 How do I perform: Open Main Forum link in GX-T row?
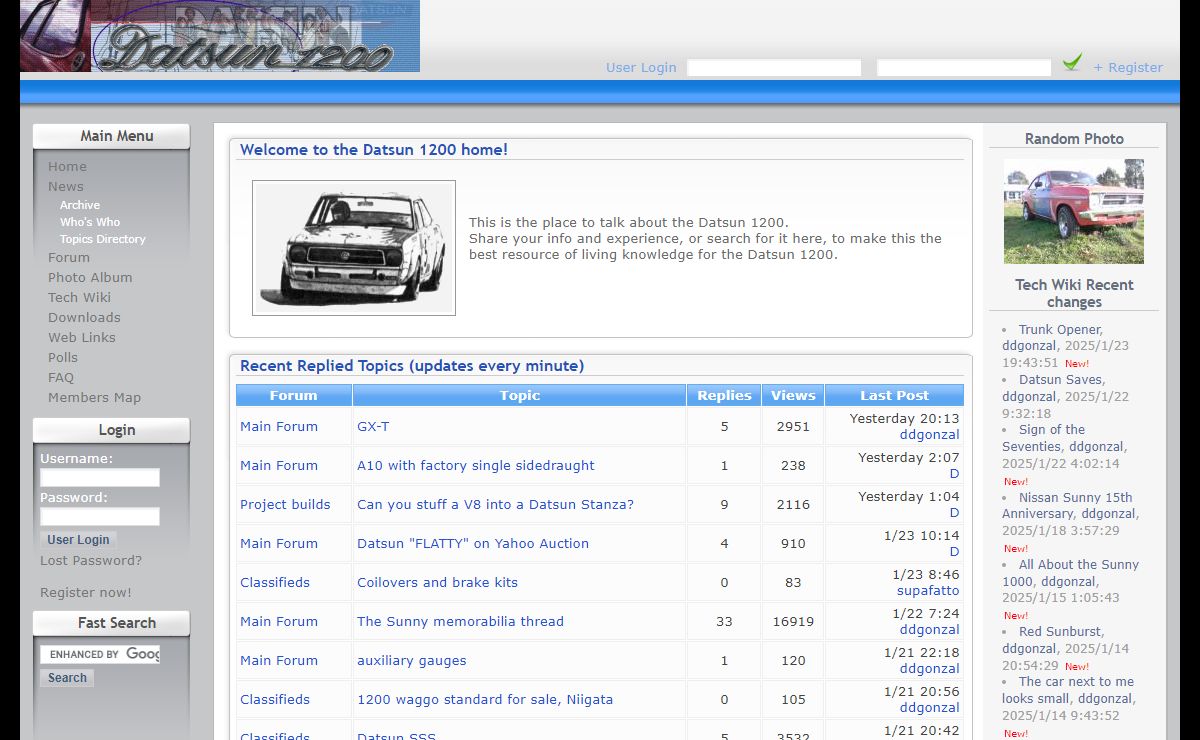[x=279, y=427]
